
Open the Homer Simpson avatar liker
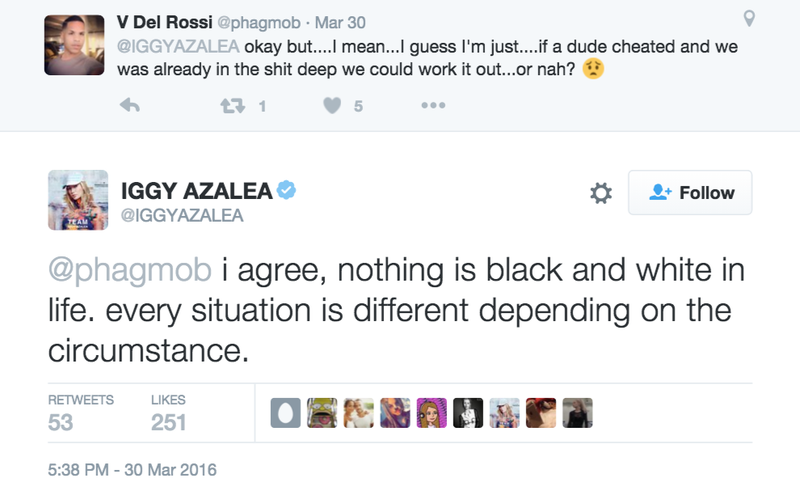tap(322, 413)
